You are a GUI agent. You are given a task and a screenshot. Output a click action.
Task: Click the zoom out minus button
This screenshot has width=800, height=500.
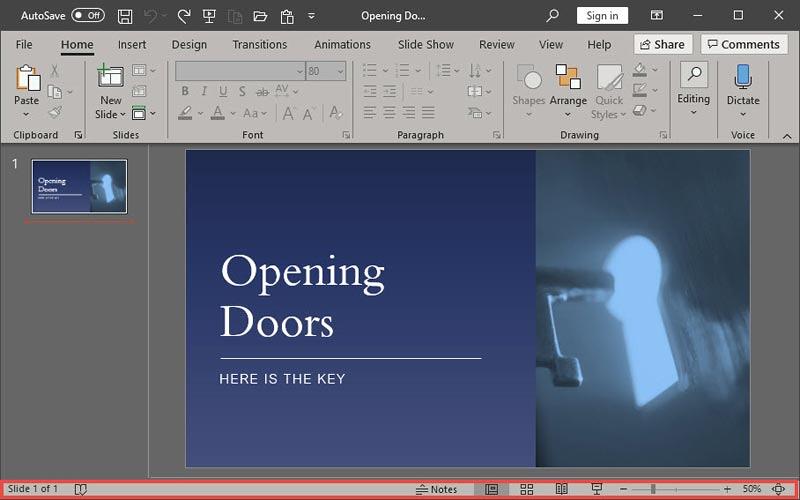coord(623,489)
